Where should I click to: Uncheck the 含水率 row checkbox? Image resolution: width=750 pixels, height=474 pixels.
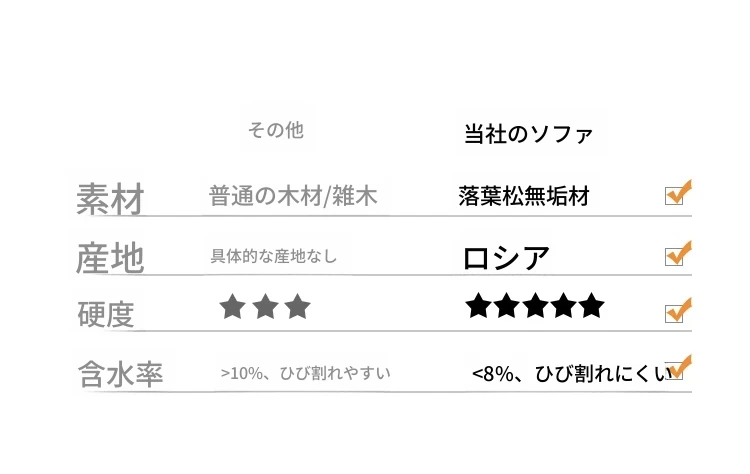(676, 370)
